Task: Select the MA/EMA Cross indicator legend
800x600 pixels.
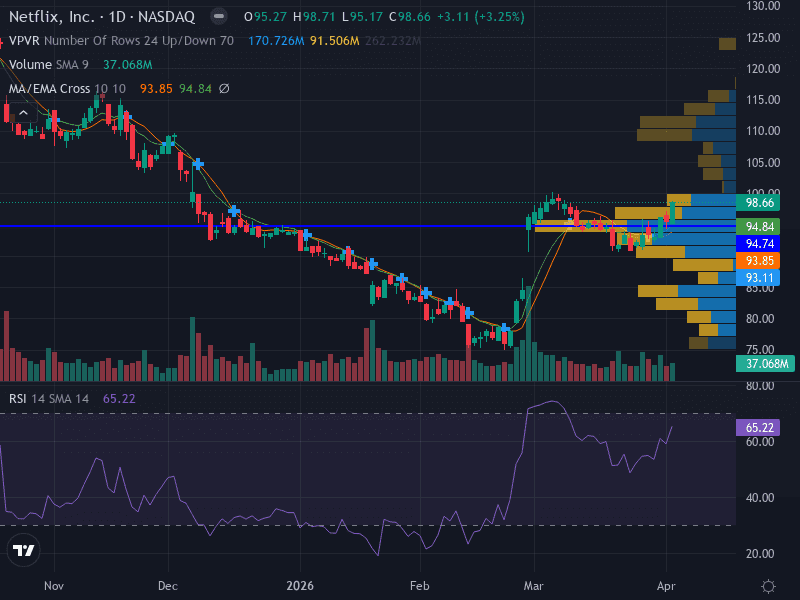Action: pos(67,89)
